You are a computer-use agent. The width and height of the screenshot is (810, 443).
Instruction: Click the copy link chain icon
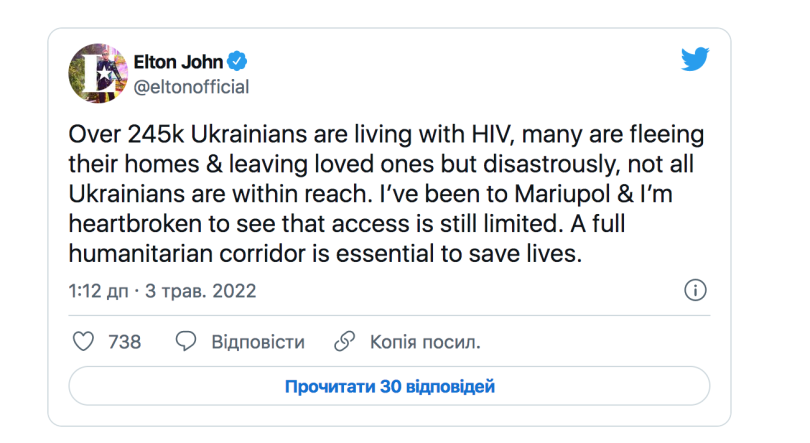pos(344,342)
